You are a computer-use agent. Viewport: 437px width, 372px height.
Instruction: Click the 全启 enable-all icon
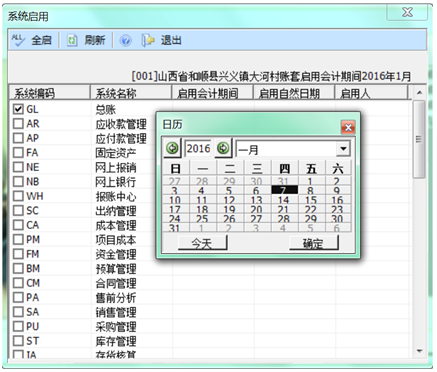[x=18, y=40]
